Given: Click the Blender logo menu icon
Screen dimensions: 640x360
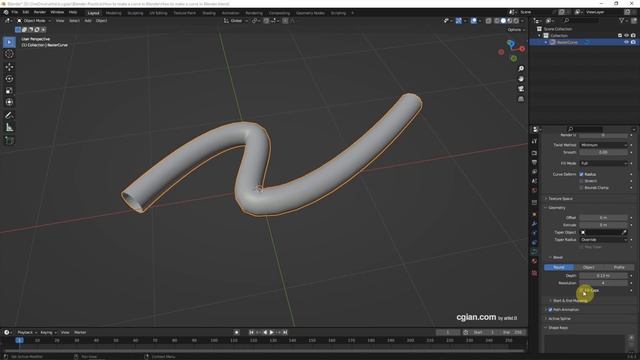Looking at the screenshot, I should click(6, 12).
